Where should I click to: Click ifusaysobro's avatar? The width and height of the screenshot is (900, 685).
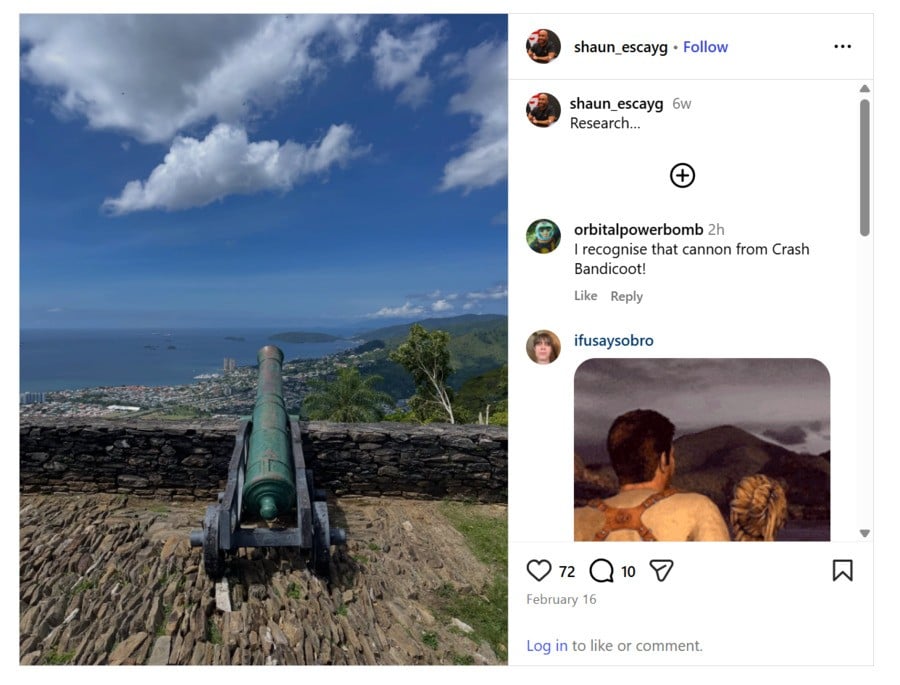click(543, 347)
